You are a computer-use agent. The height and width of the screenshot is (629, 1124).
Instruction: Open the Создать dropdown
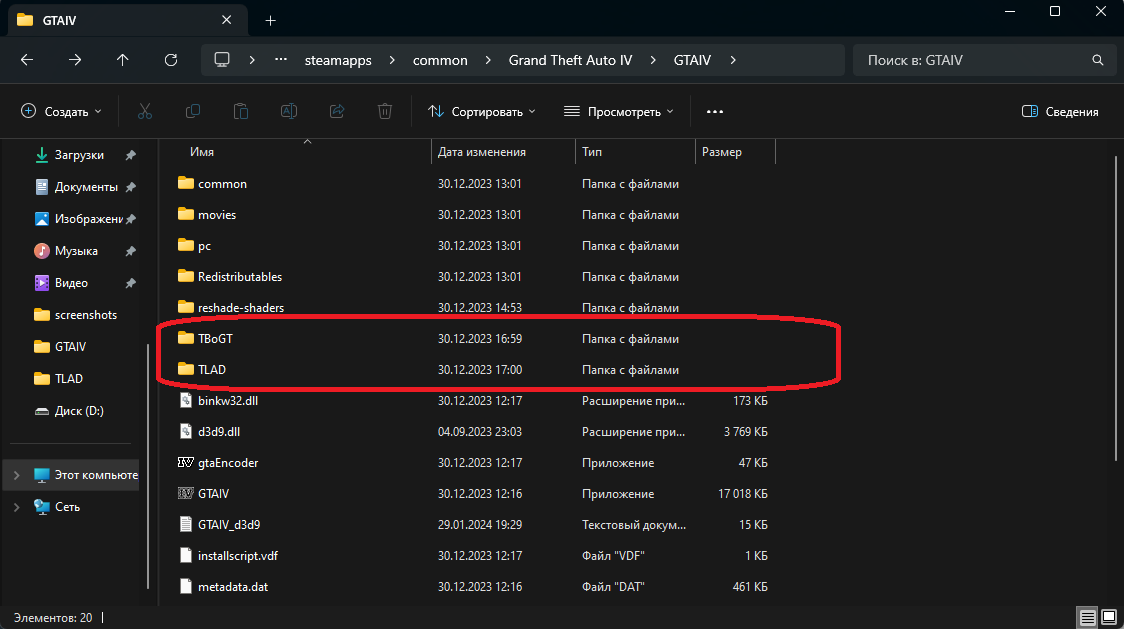tap(62, 111)
